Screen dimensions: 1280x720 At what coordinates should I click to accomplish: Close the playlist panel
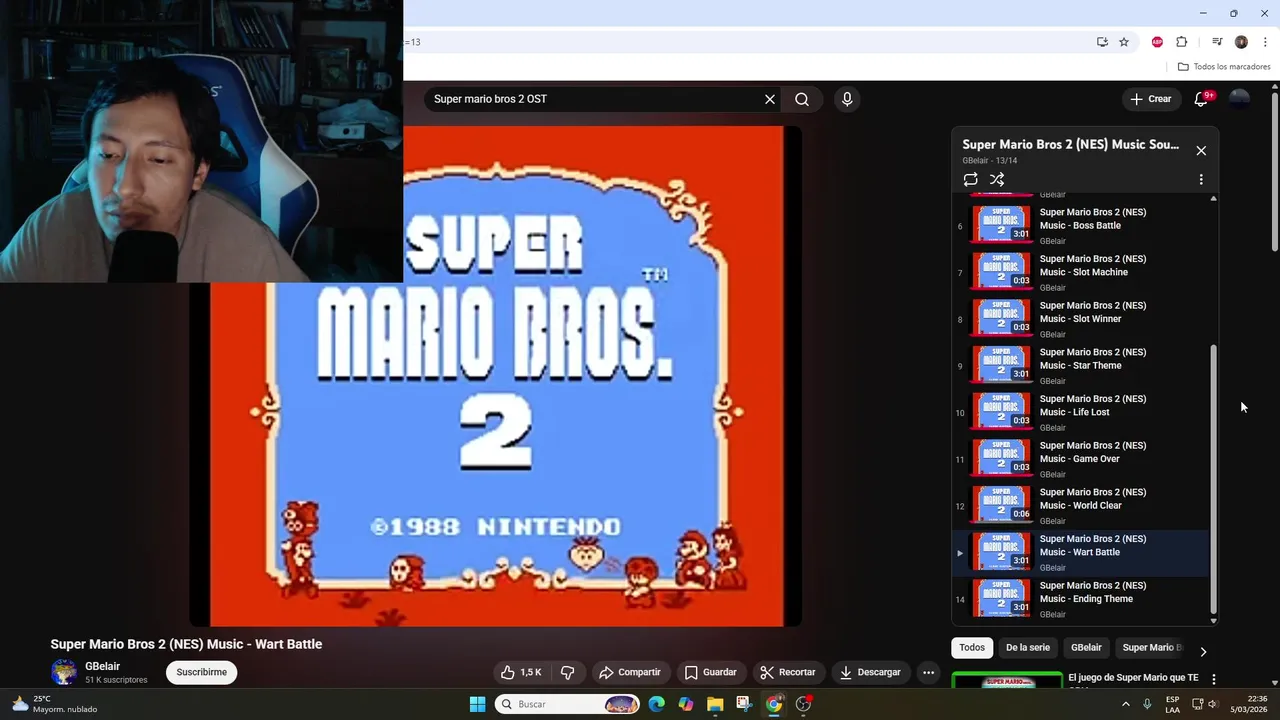coord(1201,151)
